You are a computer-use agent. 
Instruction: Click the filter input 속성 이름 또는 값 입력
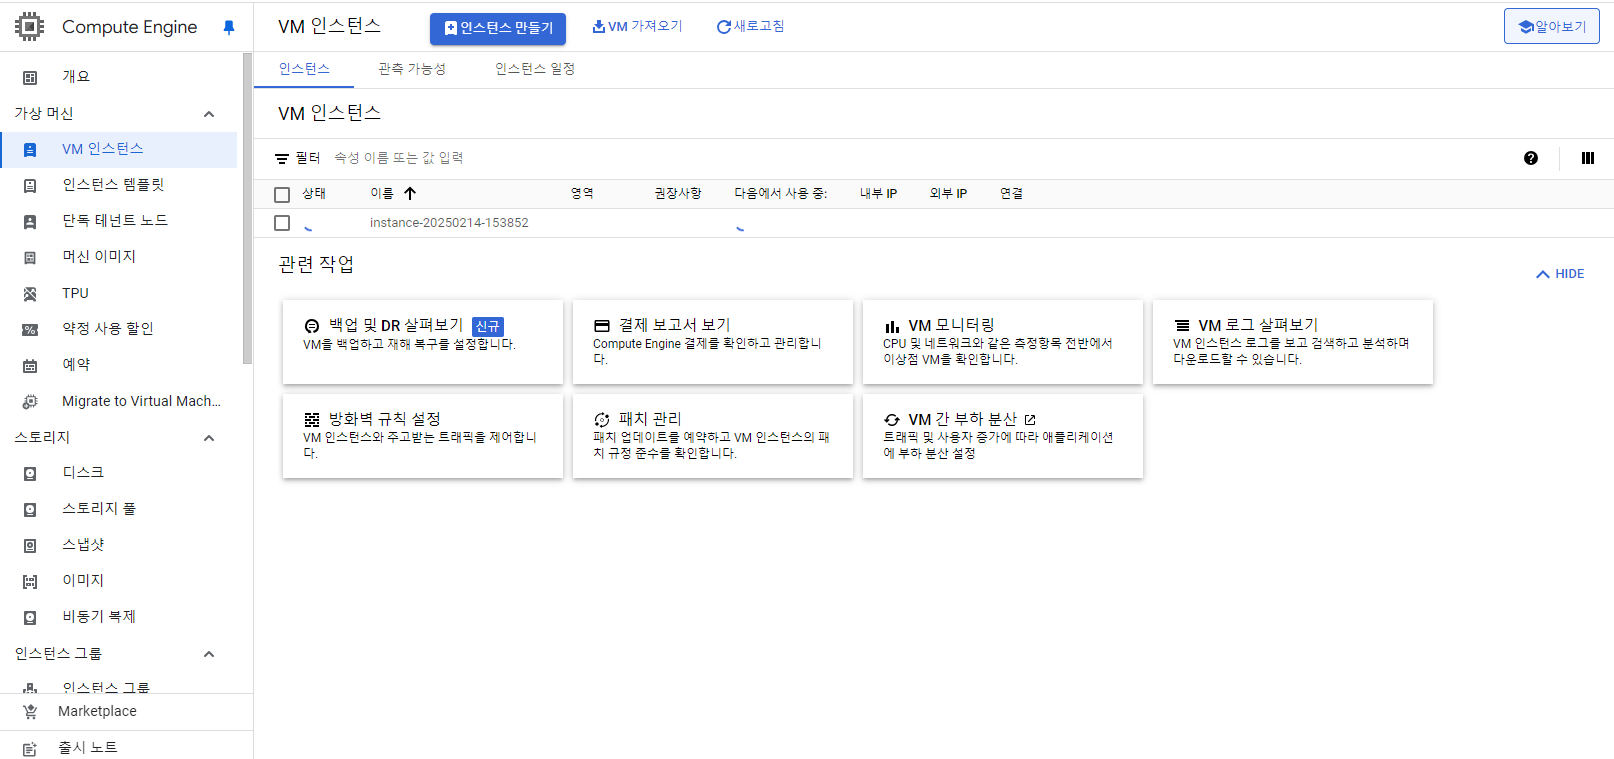(398, 158)
